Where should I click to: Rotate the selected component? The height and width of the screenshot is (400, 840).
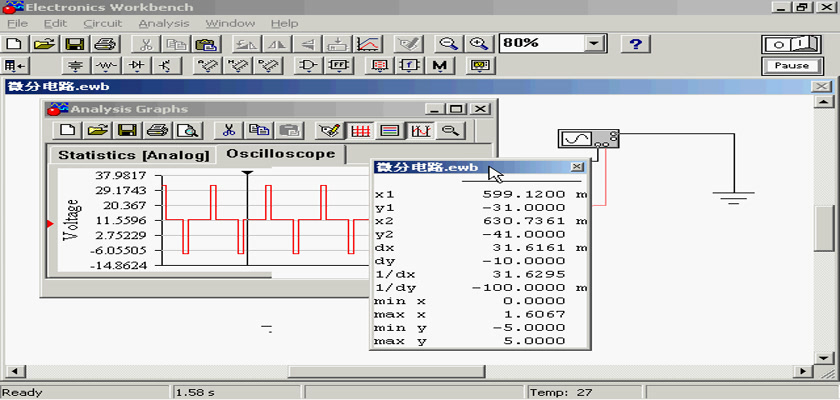coord(247,43)
